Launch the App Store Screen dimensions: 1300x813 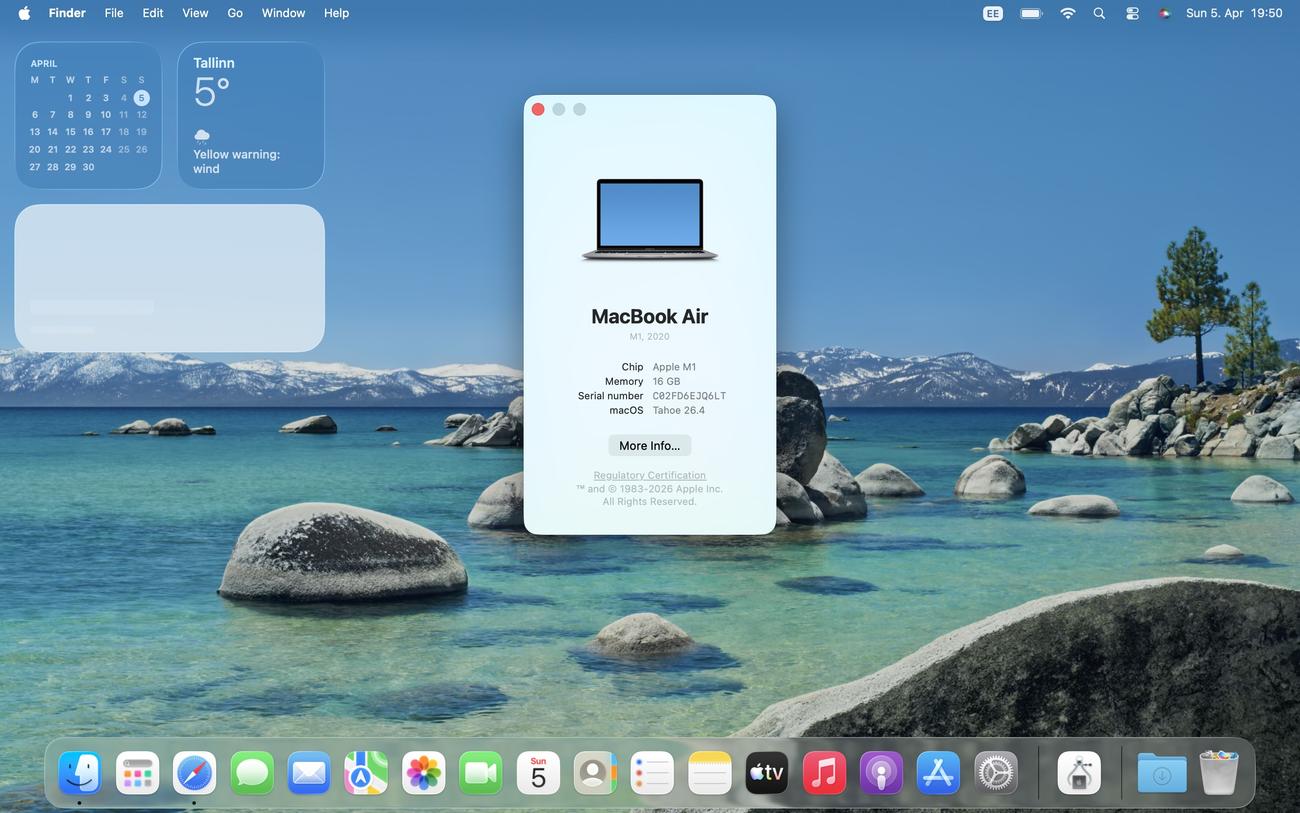tap(938, 773)
